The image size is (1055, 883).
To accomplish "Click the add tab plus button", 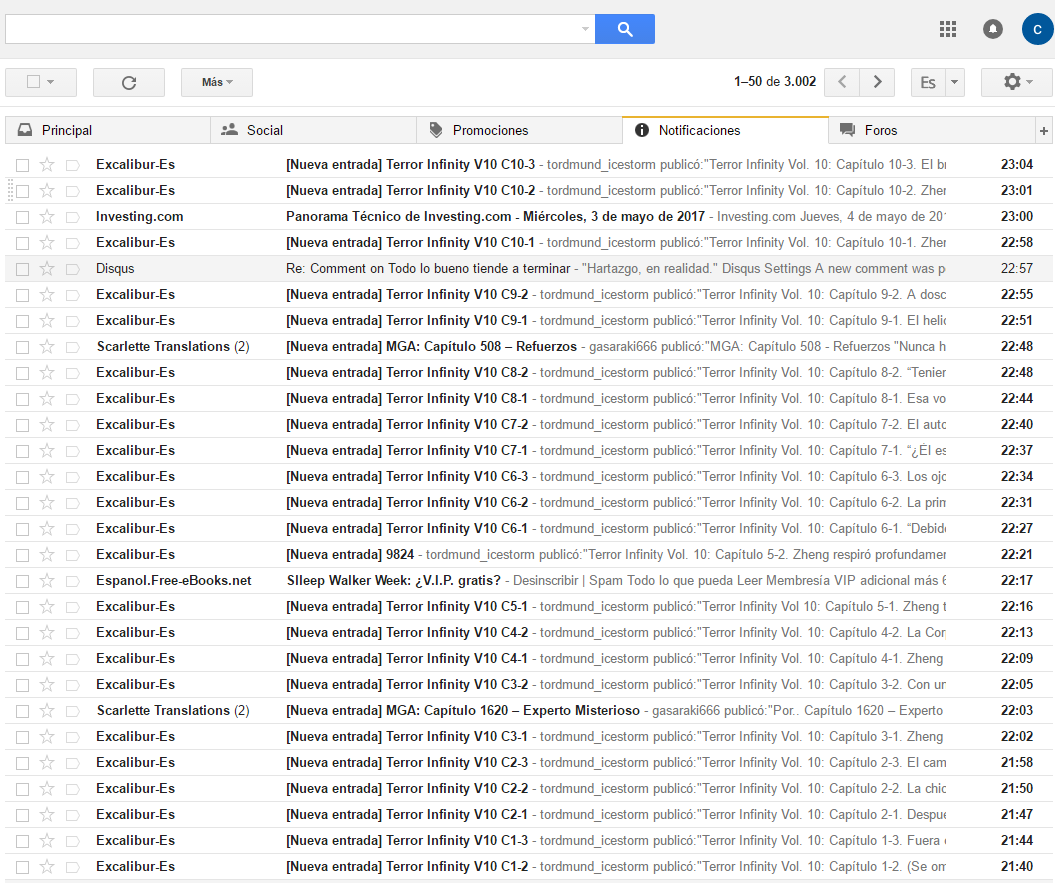I will (1044, 131).
